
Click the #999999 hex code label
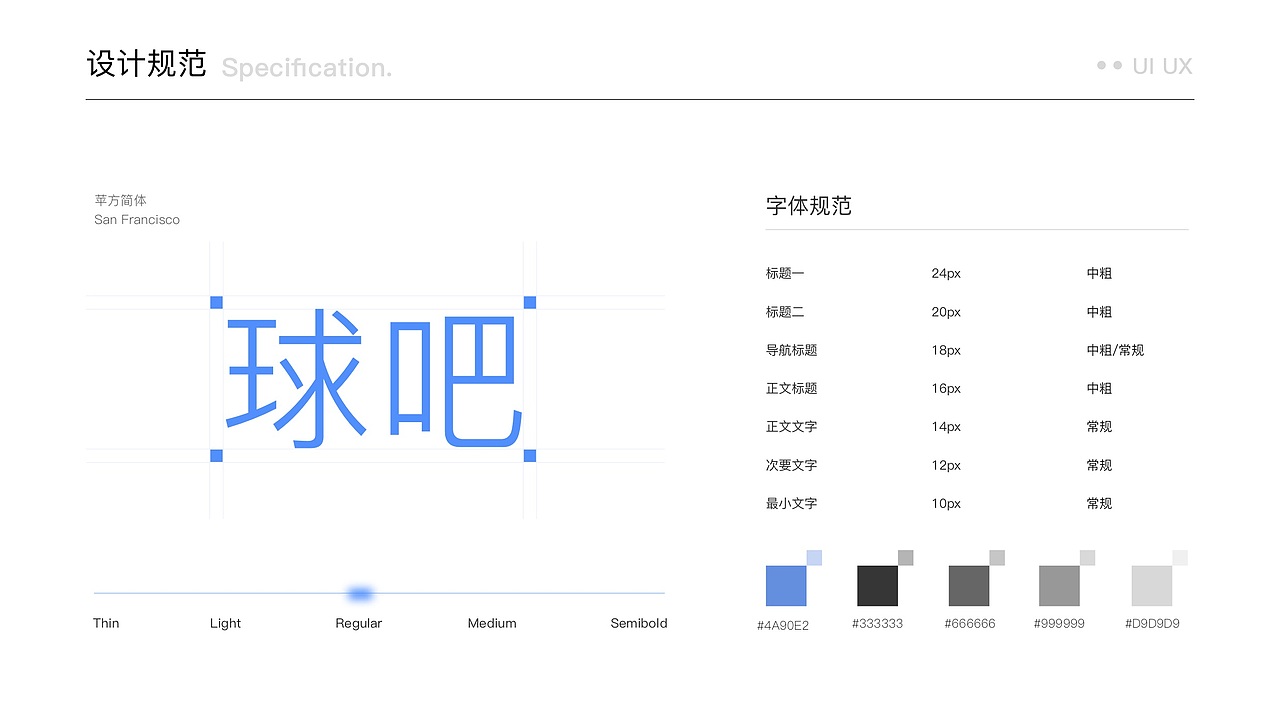(1059, 623)
